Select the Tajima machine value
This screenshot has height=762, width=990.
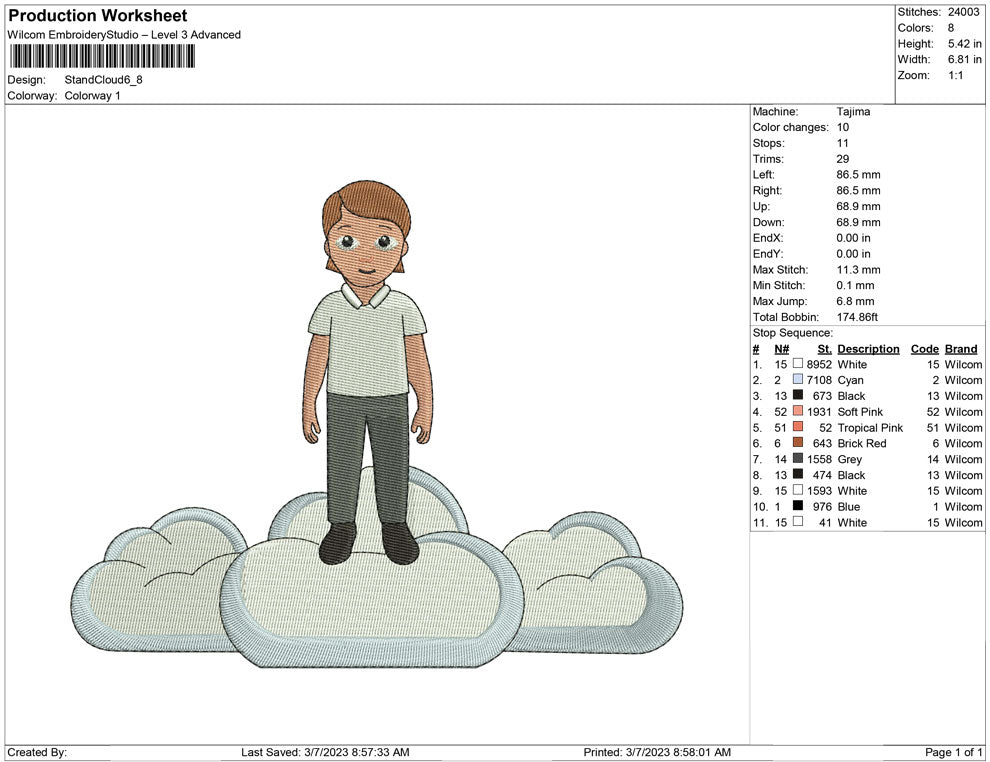click(x=853, y=112)
